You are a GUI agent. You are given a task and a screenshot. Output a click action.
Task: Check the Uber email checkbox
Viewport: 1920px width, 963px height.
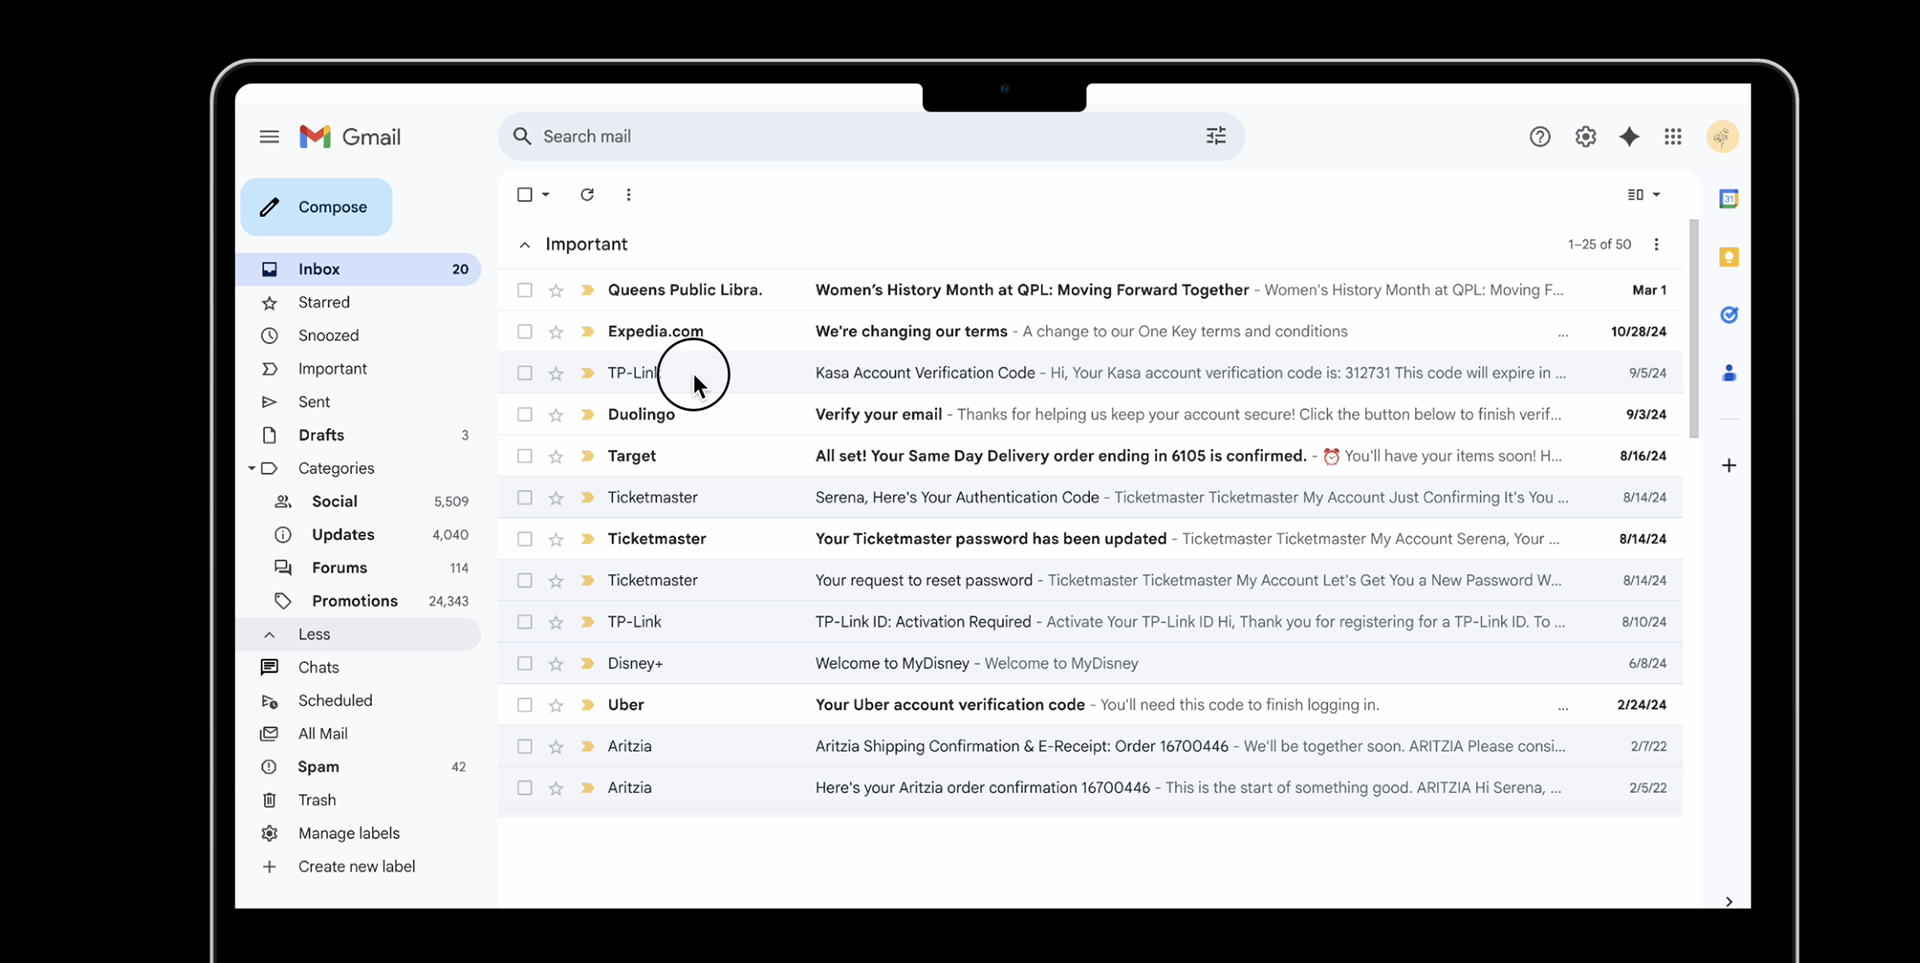coord(524,705)
